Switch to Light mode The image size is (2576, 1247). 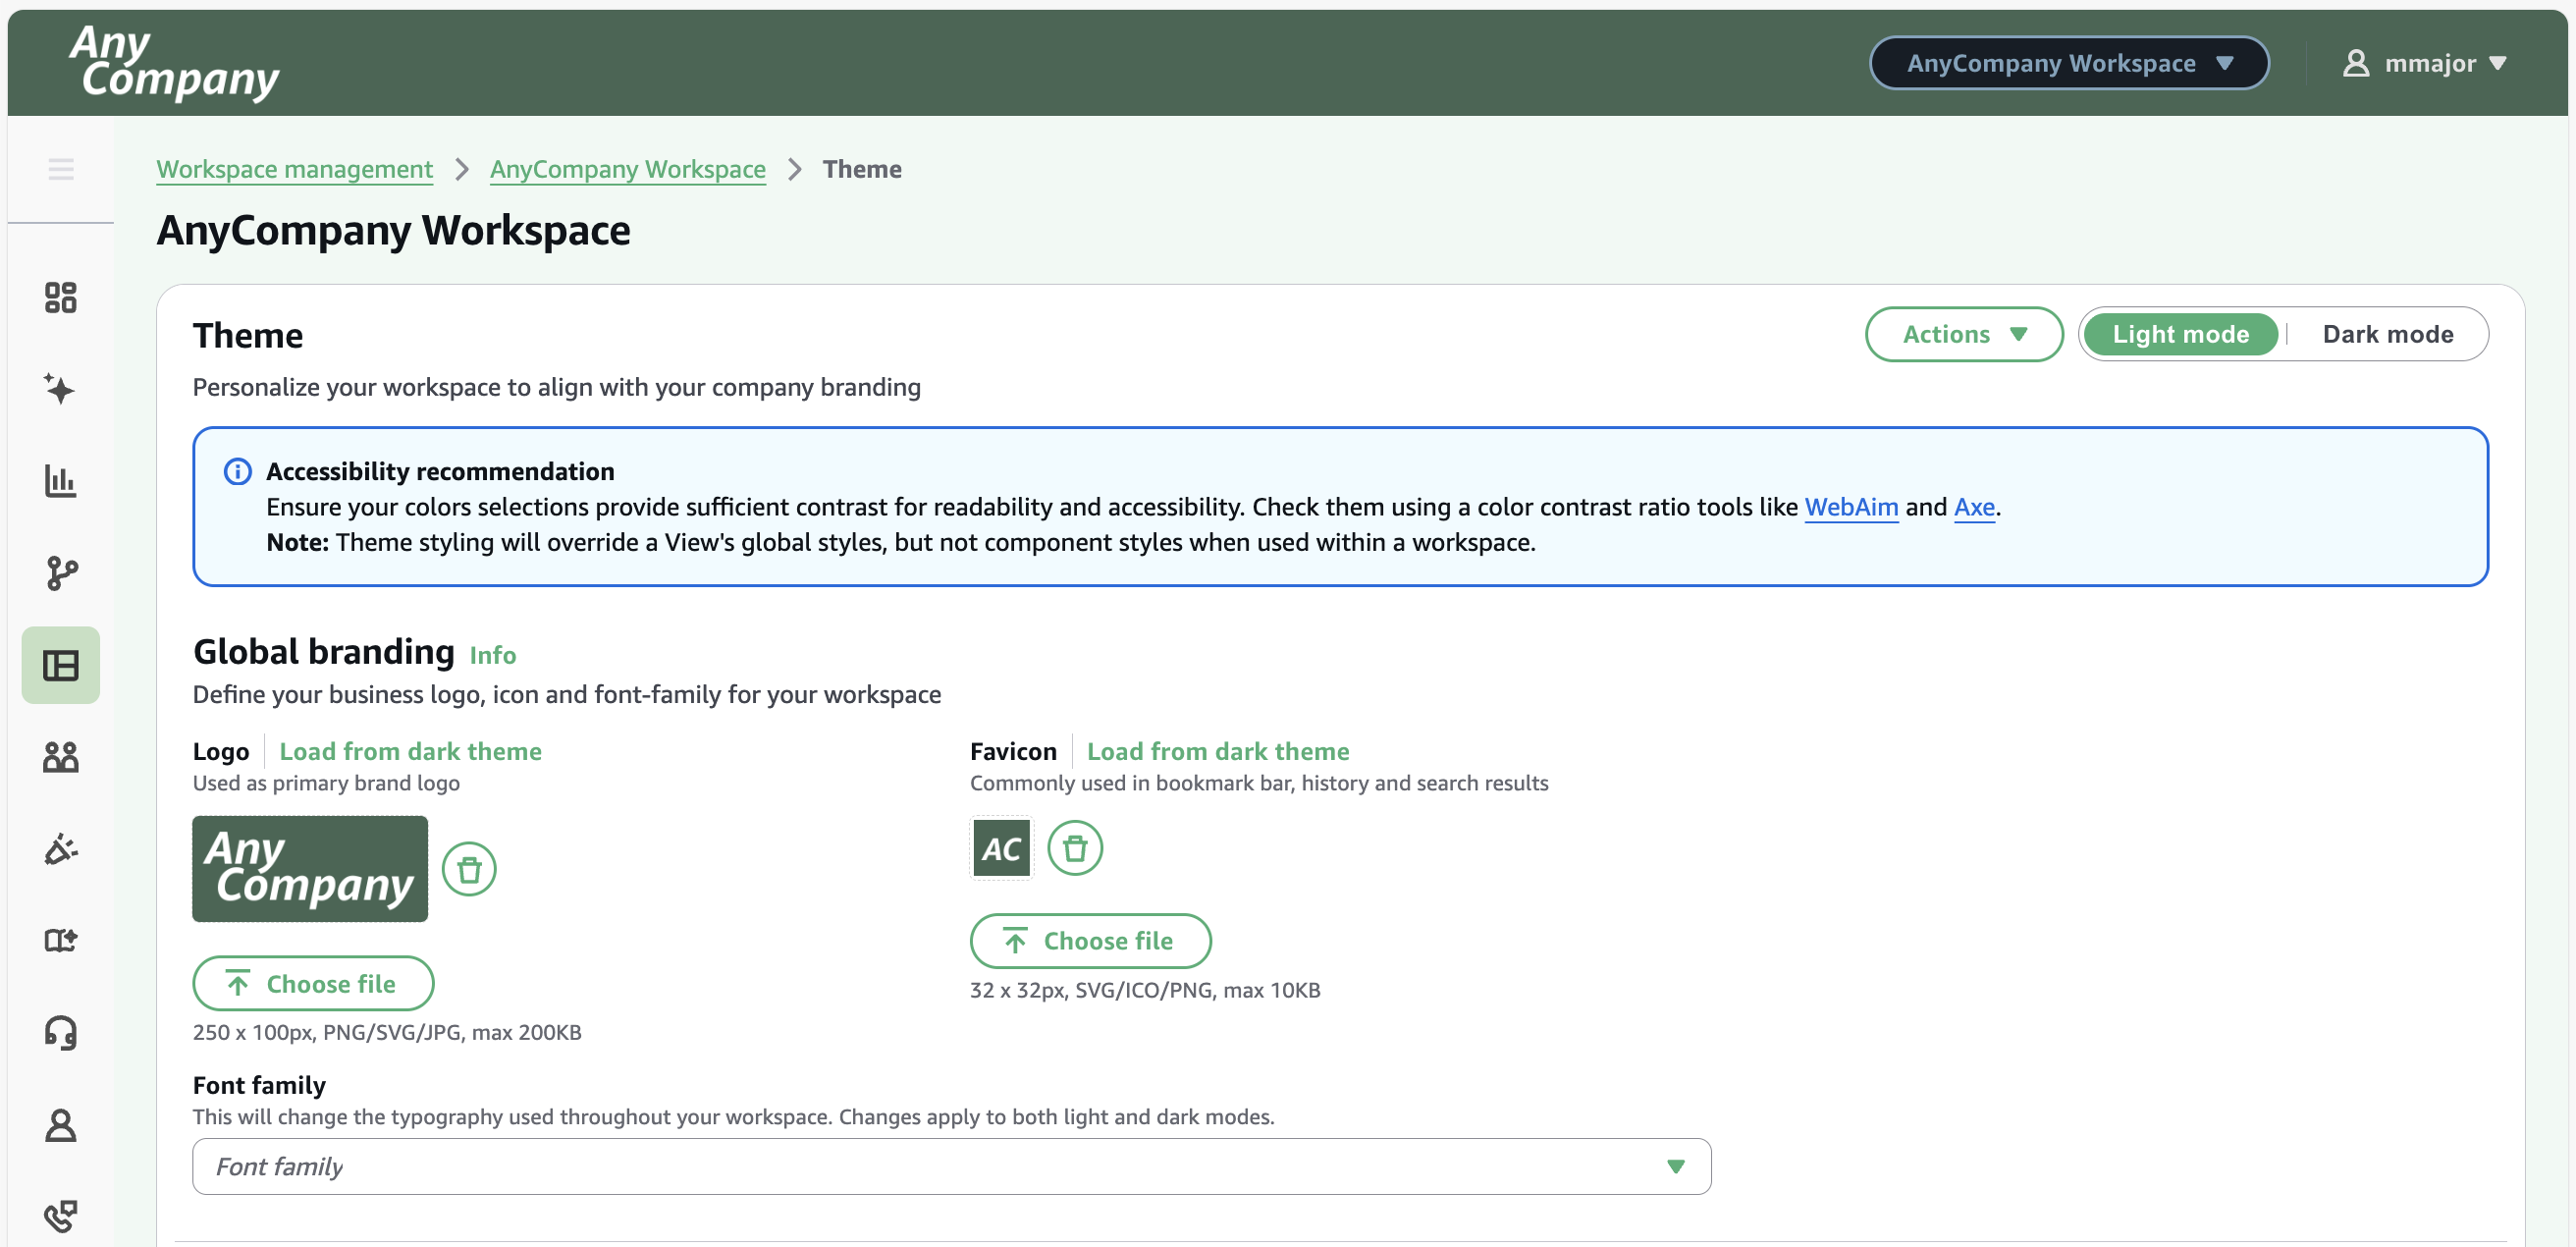(2180, 334)
